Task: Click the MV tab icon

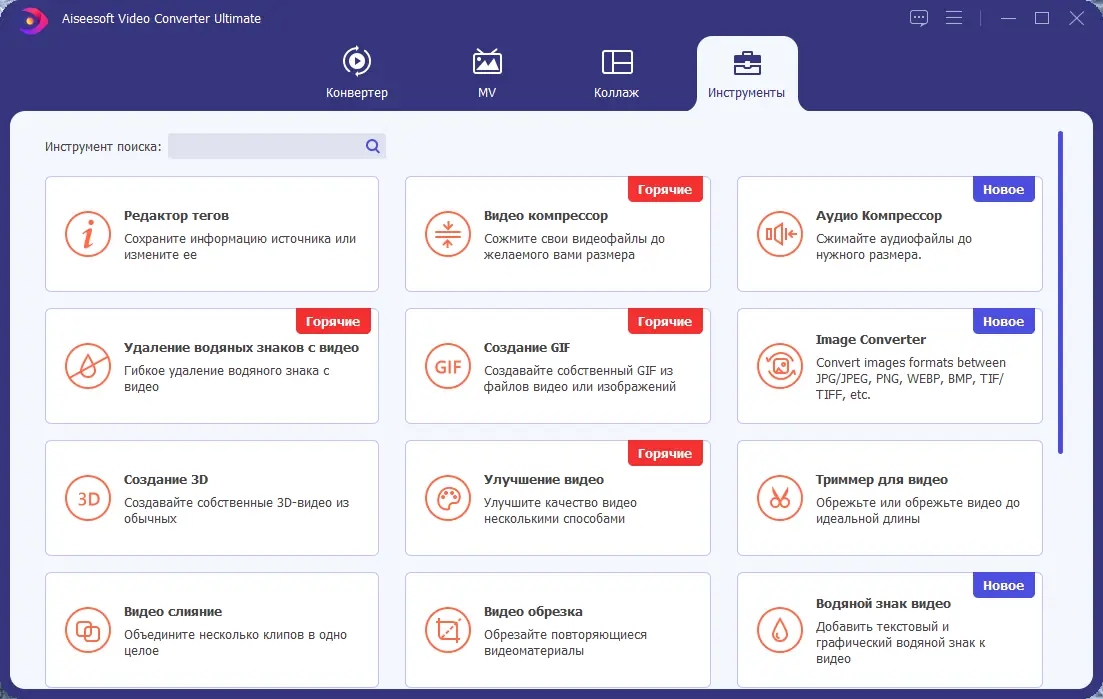Action: coord(487,62)
